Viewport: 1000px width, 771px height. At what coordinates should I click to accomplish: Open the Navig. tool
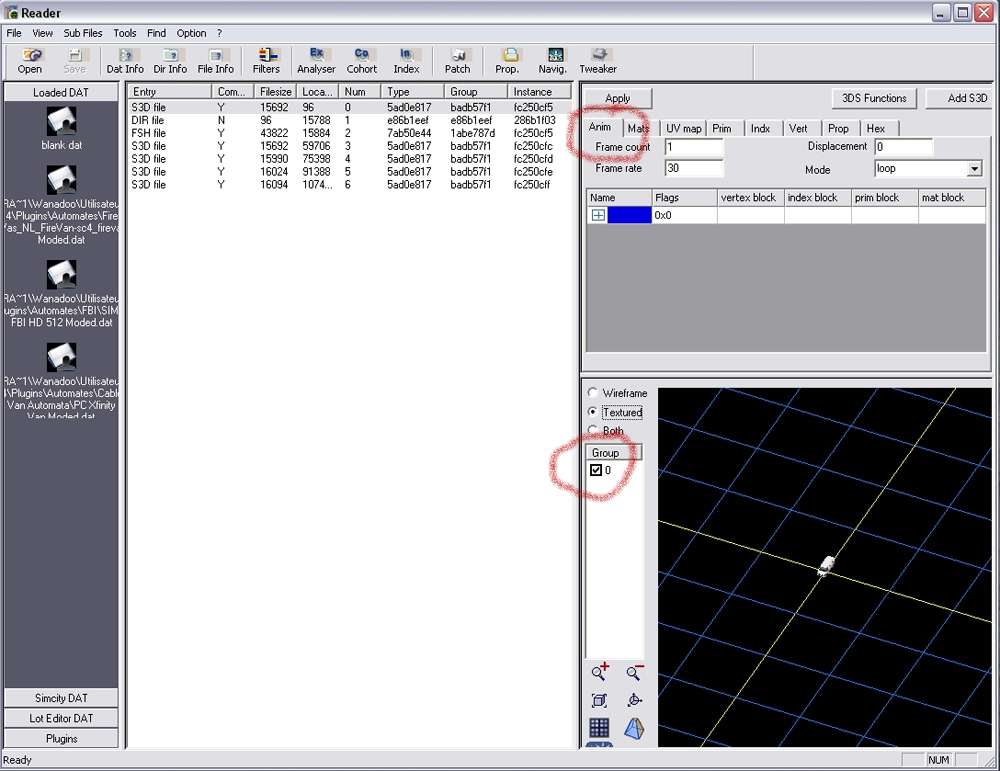click(x=553, y=61)
